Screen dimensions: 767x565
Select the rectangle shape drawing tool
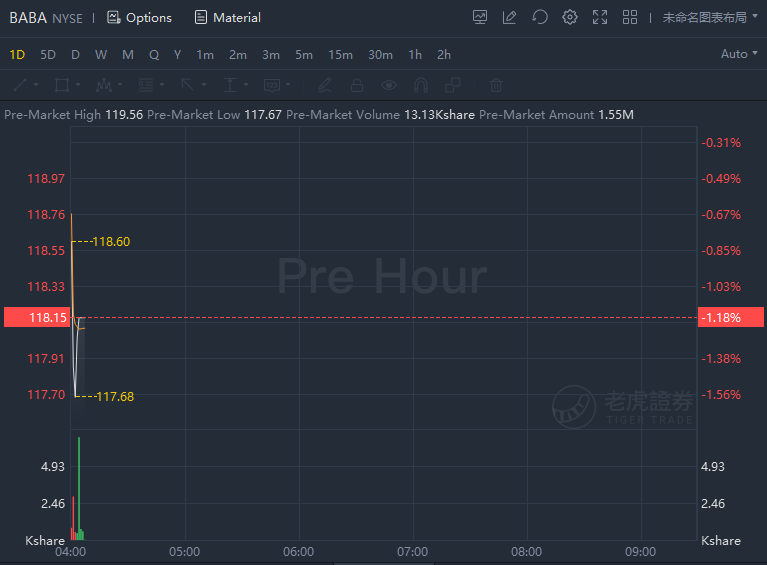coord(62,85)
